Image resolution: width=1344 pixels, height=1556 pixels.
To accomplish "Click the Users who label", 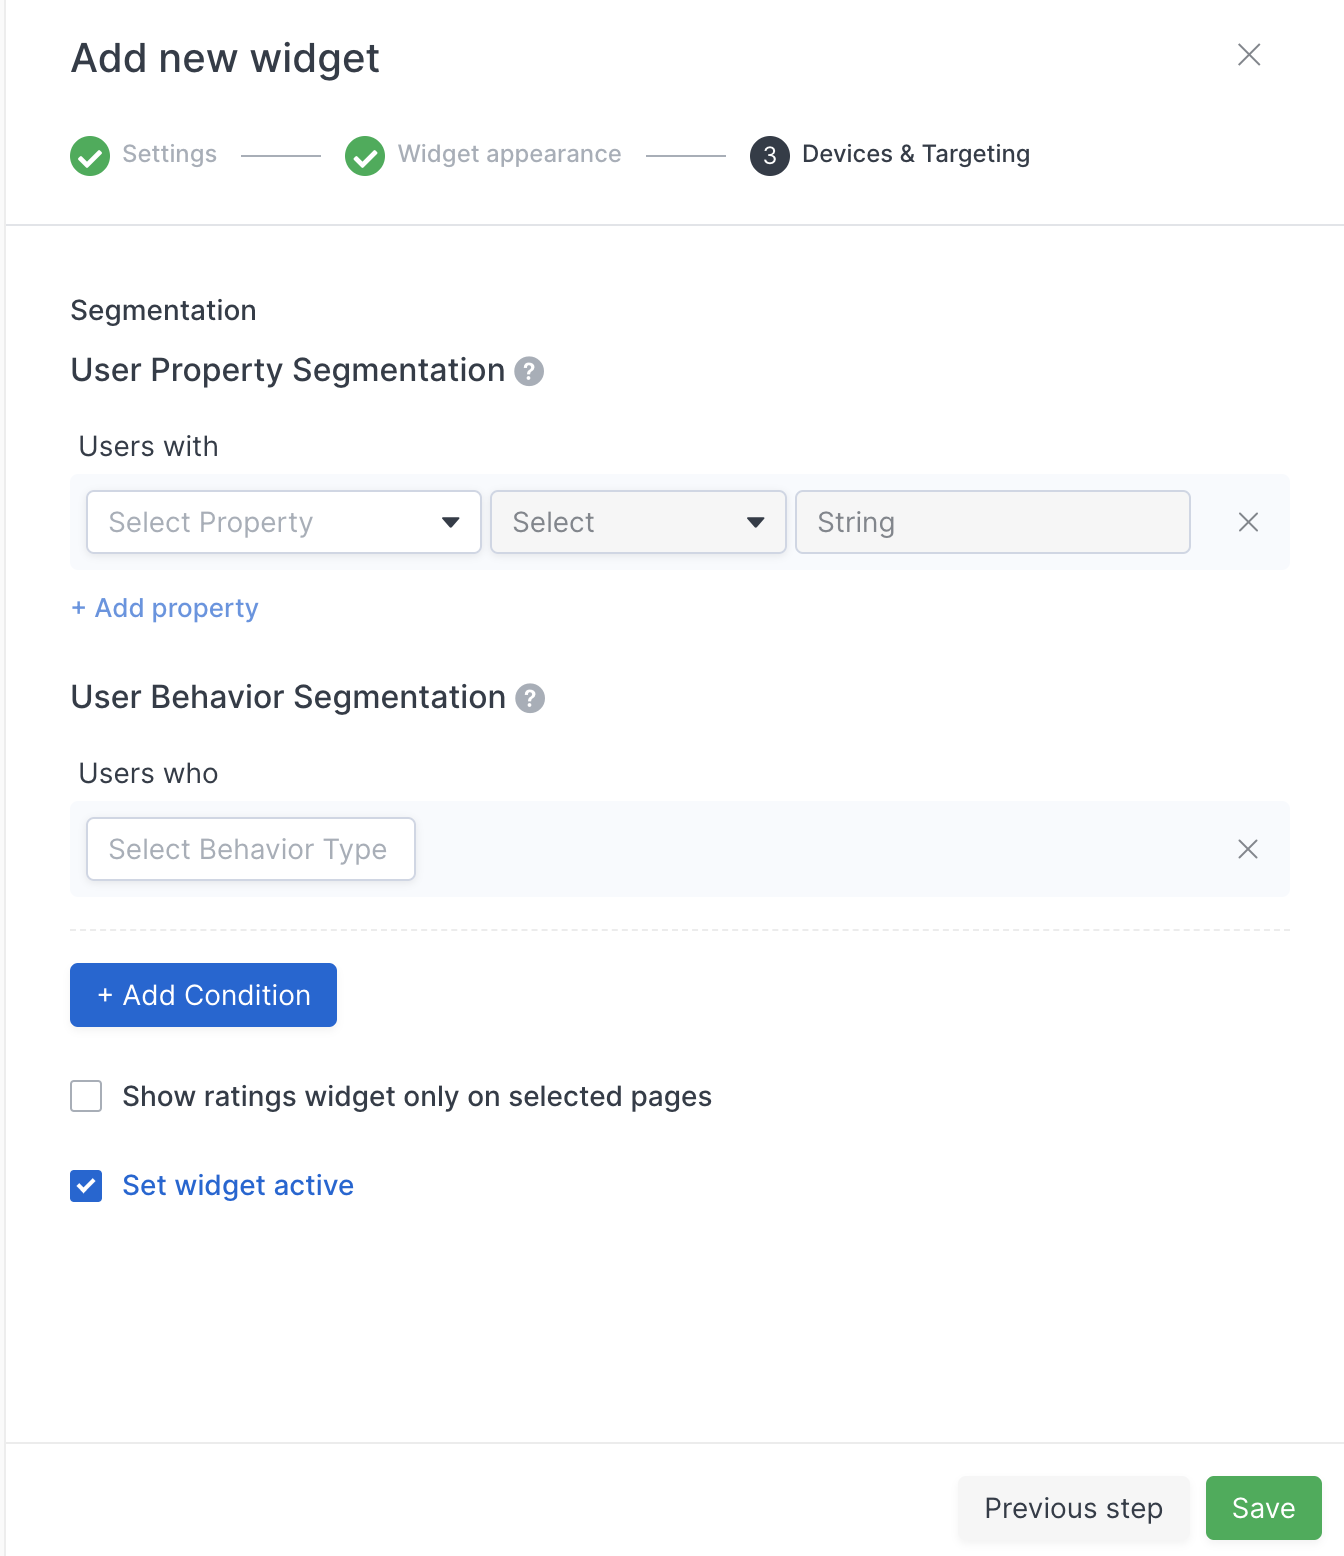I will (148, 773).
